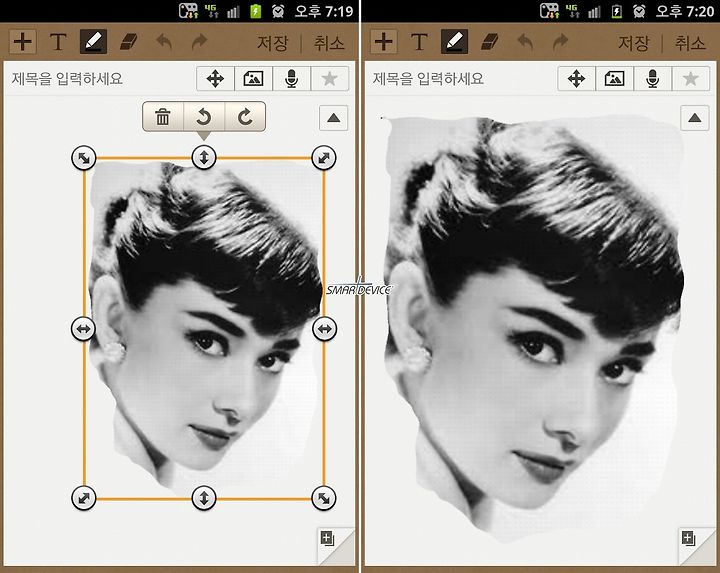Delete selected image with trash icon
This screenshot has height=573, width=720.
click(x=163, y=117)
